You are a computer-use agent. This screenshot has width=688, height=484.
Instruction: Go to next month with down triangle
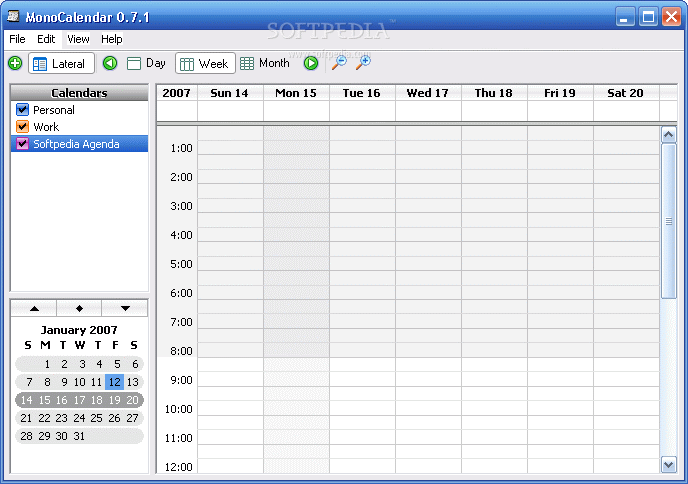(x=125, y=308)
